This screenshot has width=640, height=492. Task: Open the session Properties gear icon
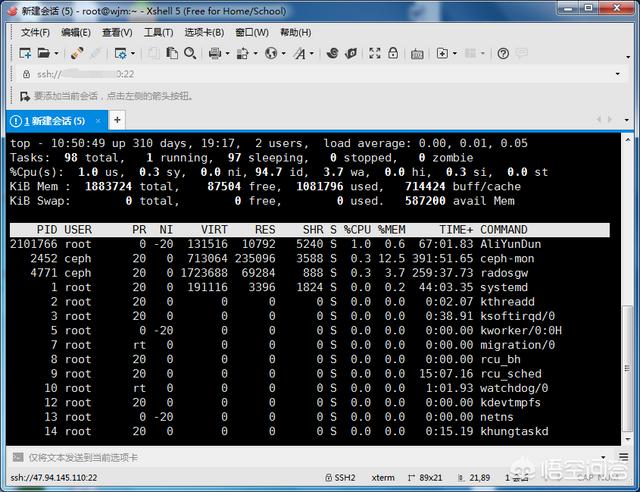[120, 53]
